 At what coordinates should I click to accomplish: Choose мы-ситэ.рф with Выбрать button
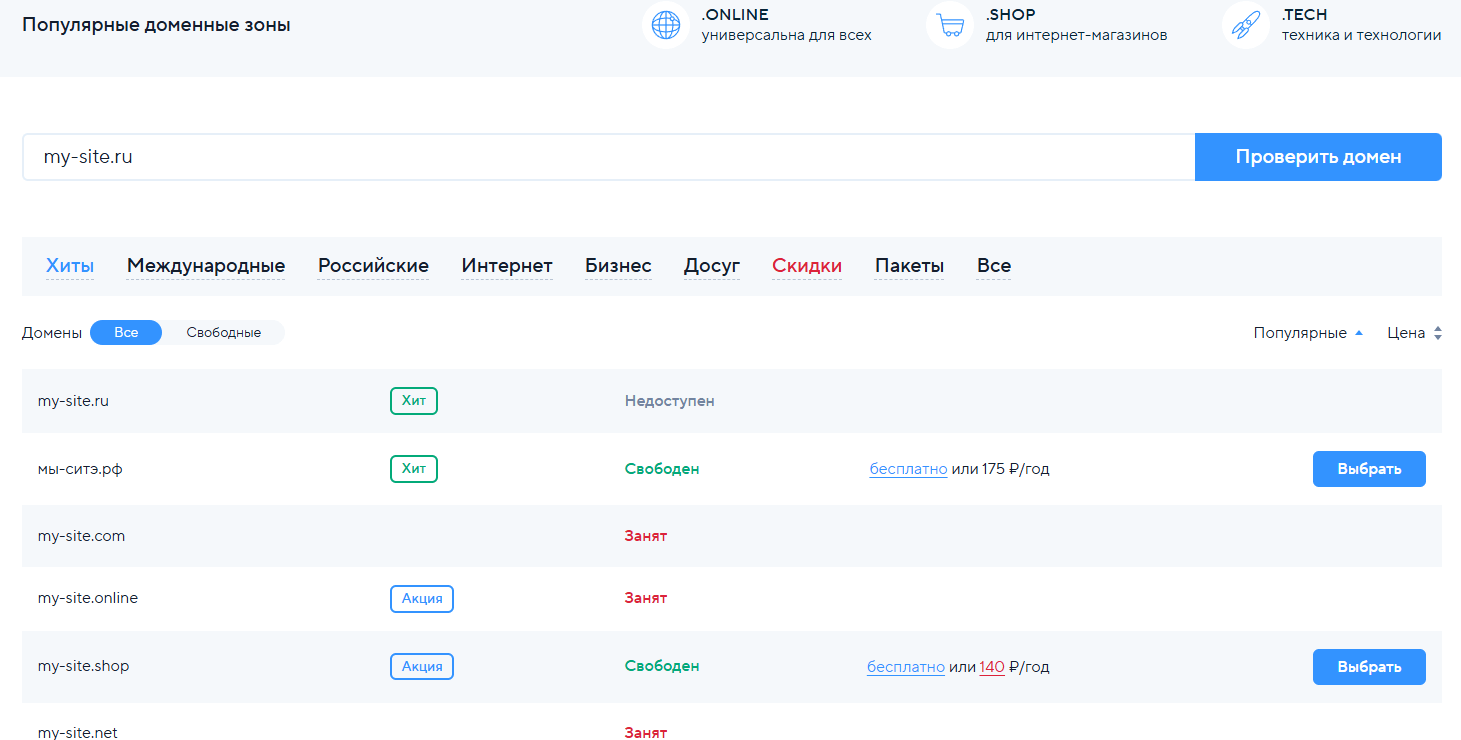click(1368, 469)
